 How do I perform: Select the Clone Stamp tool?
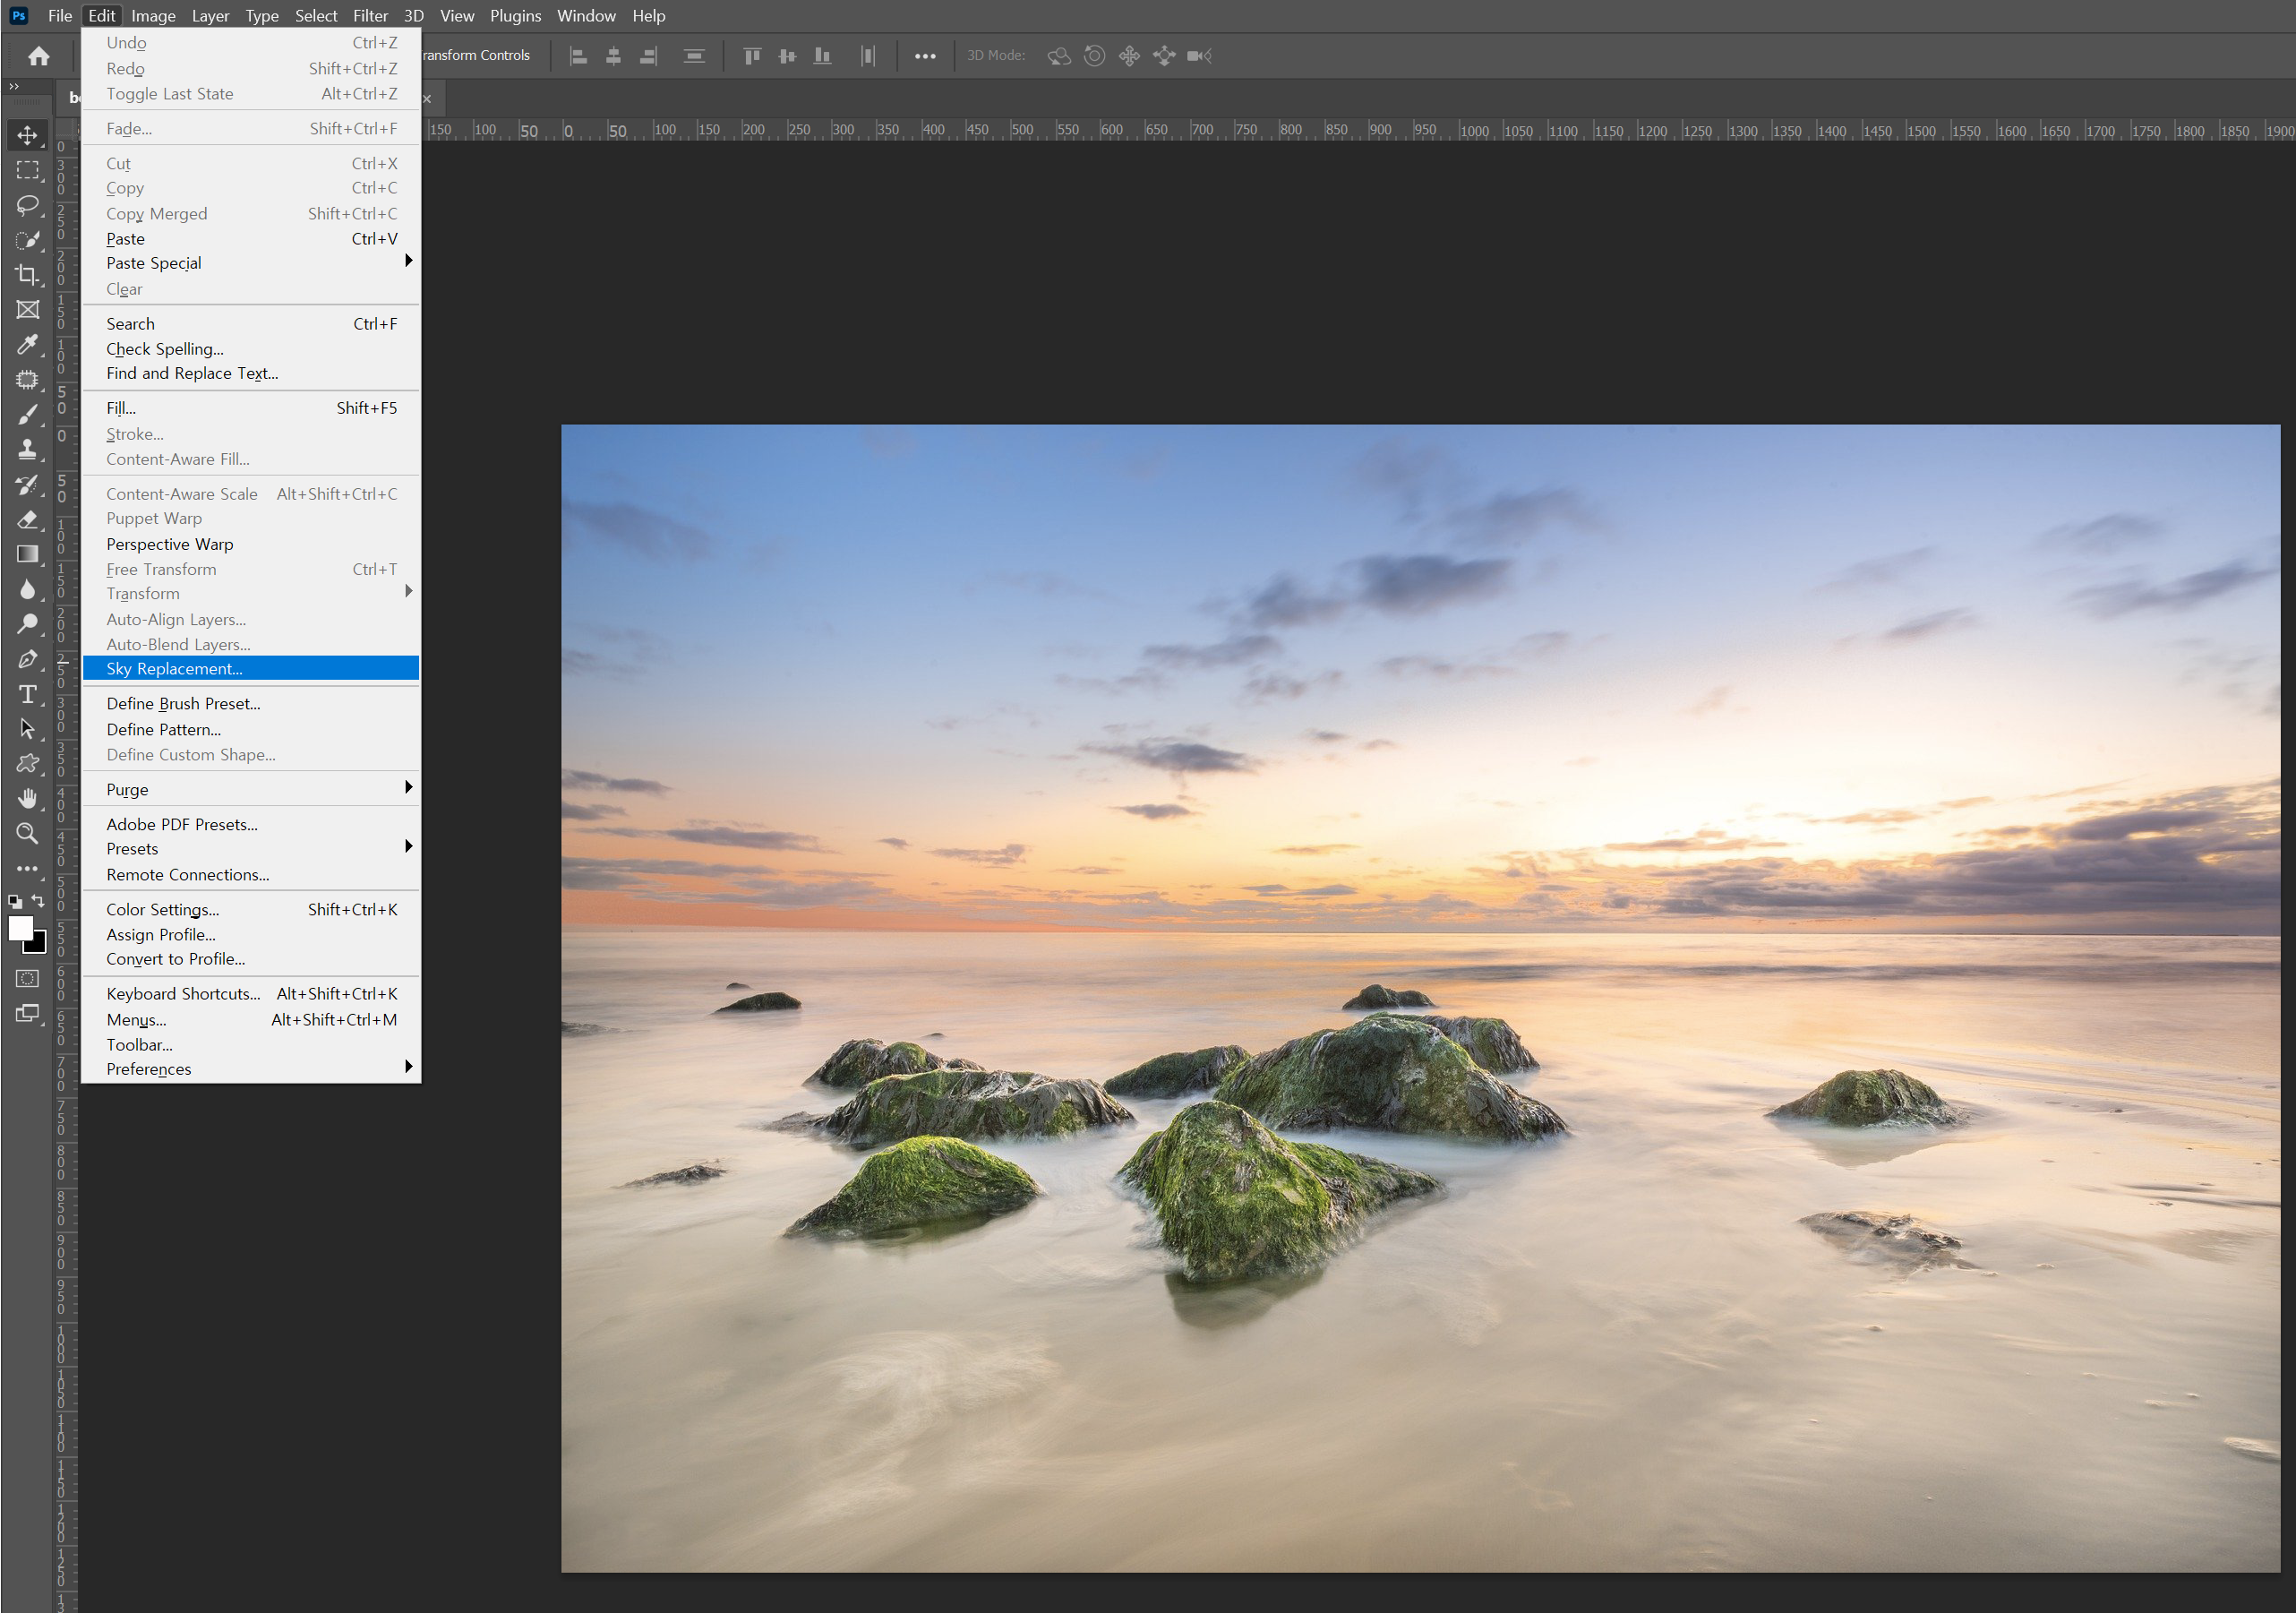click(x=27, y=449)
